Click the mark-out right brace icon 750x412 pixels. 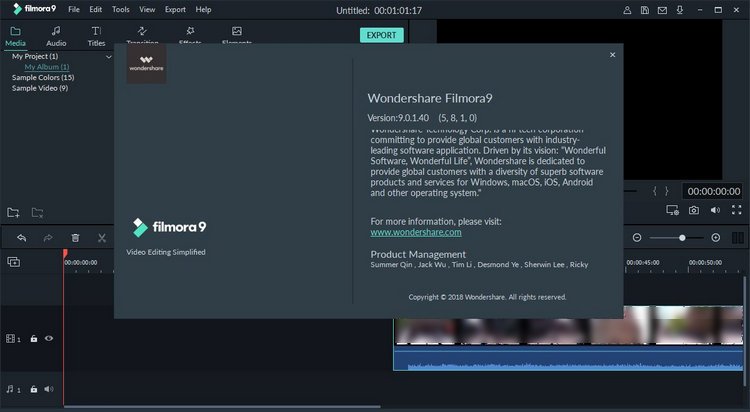pos(666,191)
